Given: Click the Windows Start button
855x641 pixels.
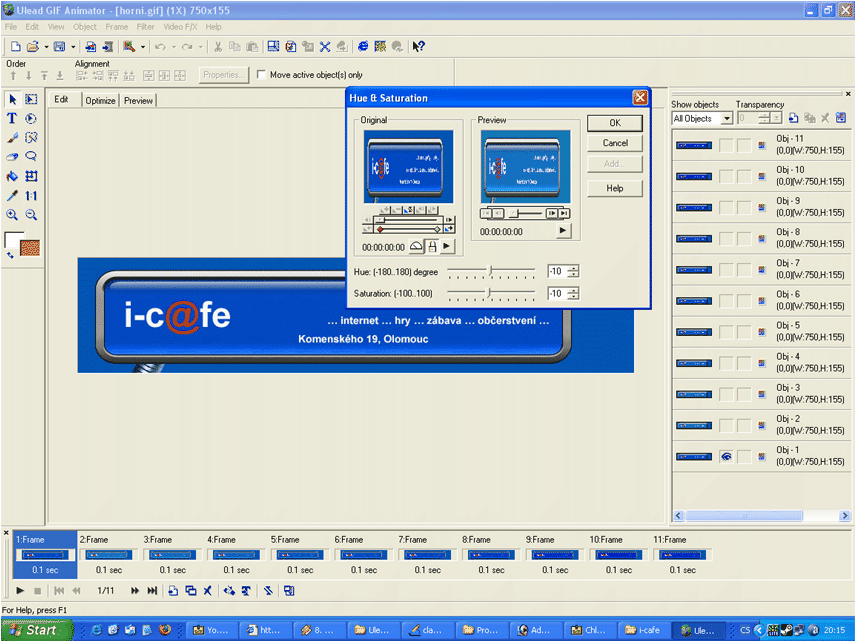Looking at the screenshot, I should [37, 630].
